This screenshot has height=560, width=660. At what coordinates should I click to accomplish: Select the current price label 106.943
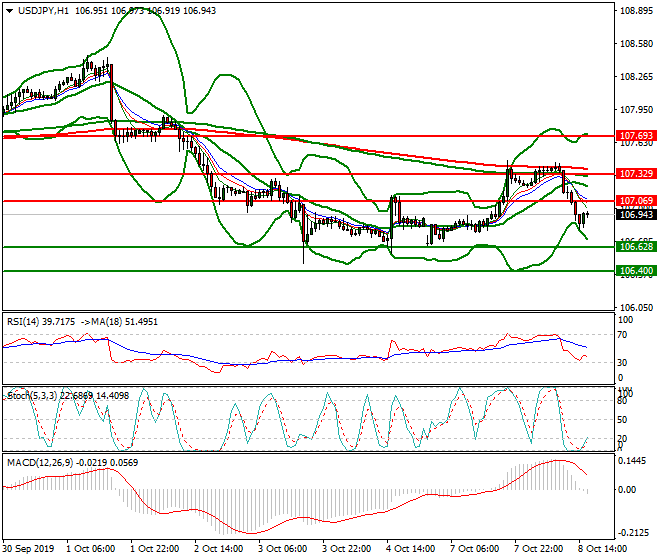[x=636, y=215]
